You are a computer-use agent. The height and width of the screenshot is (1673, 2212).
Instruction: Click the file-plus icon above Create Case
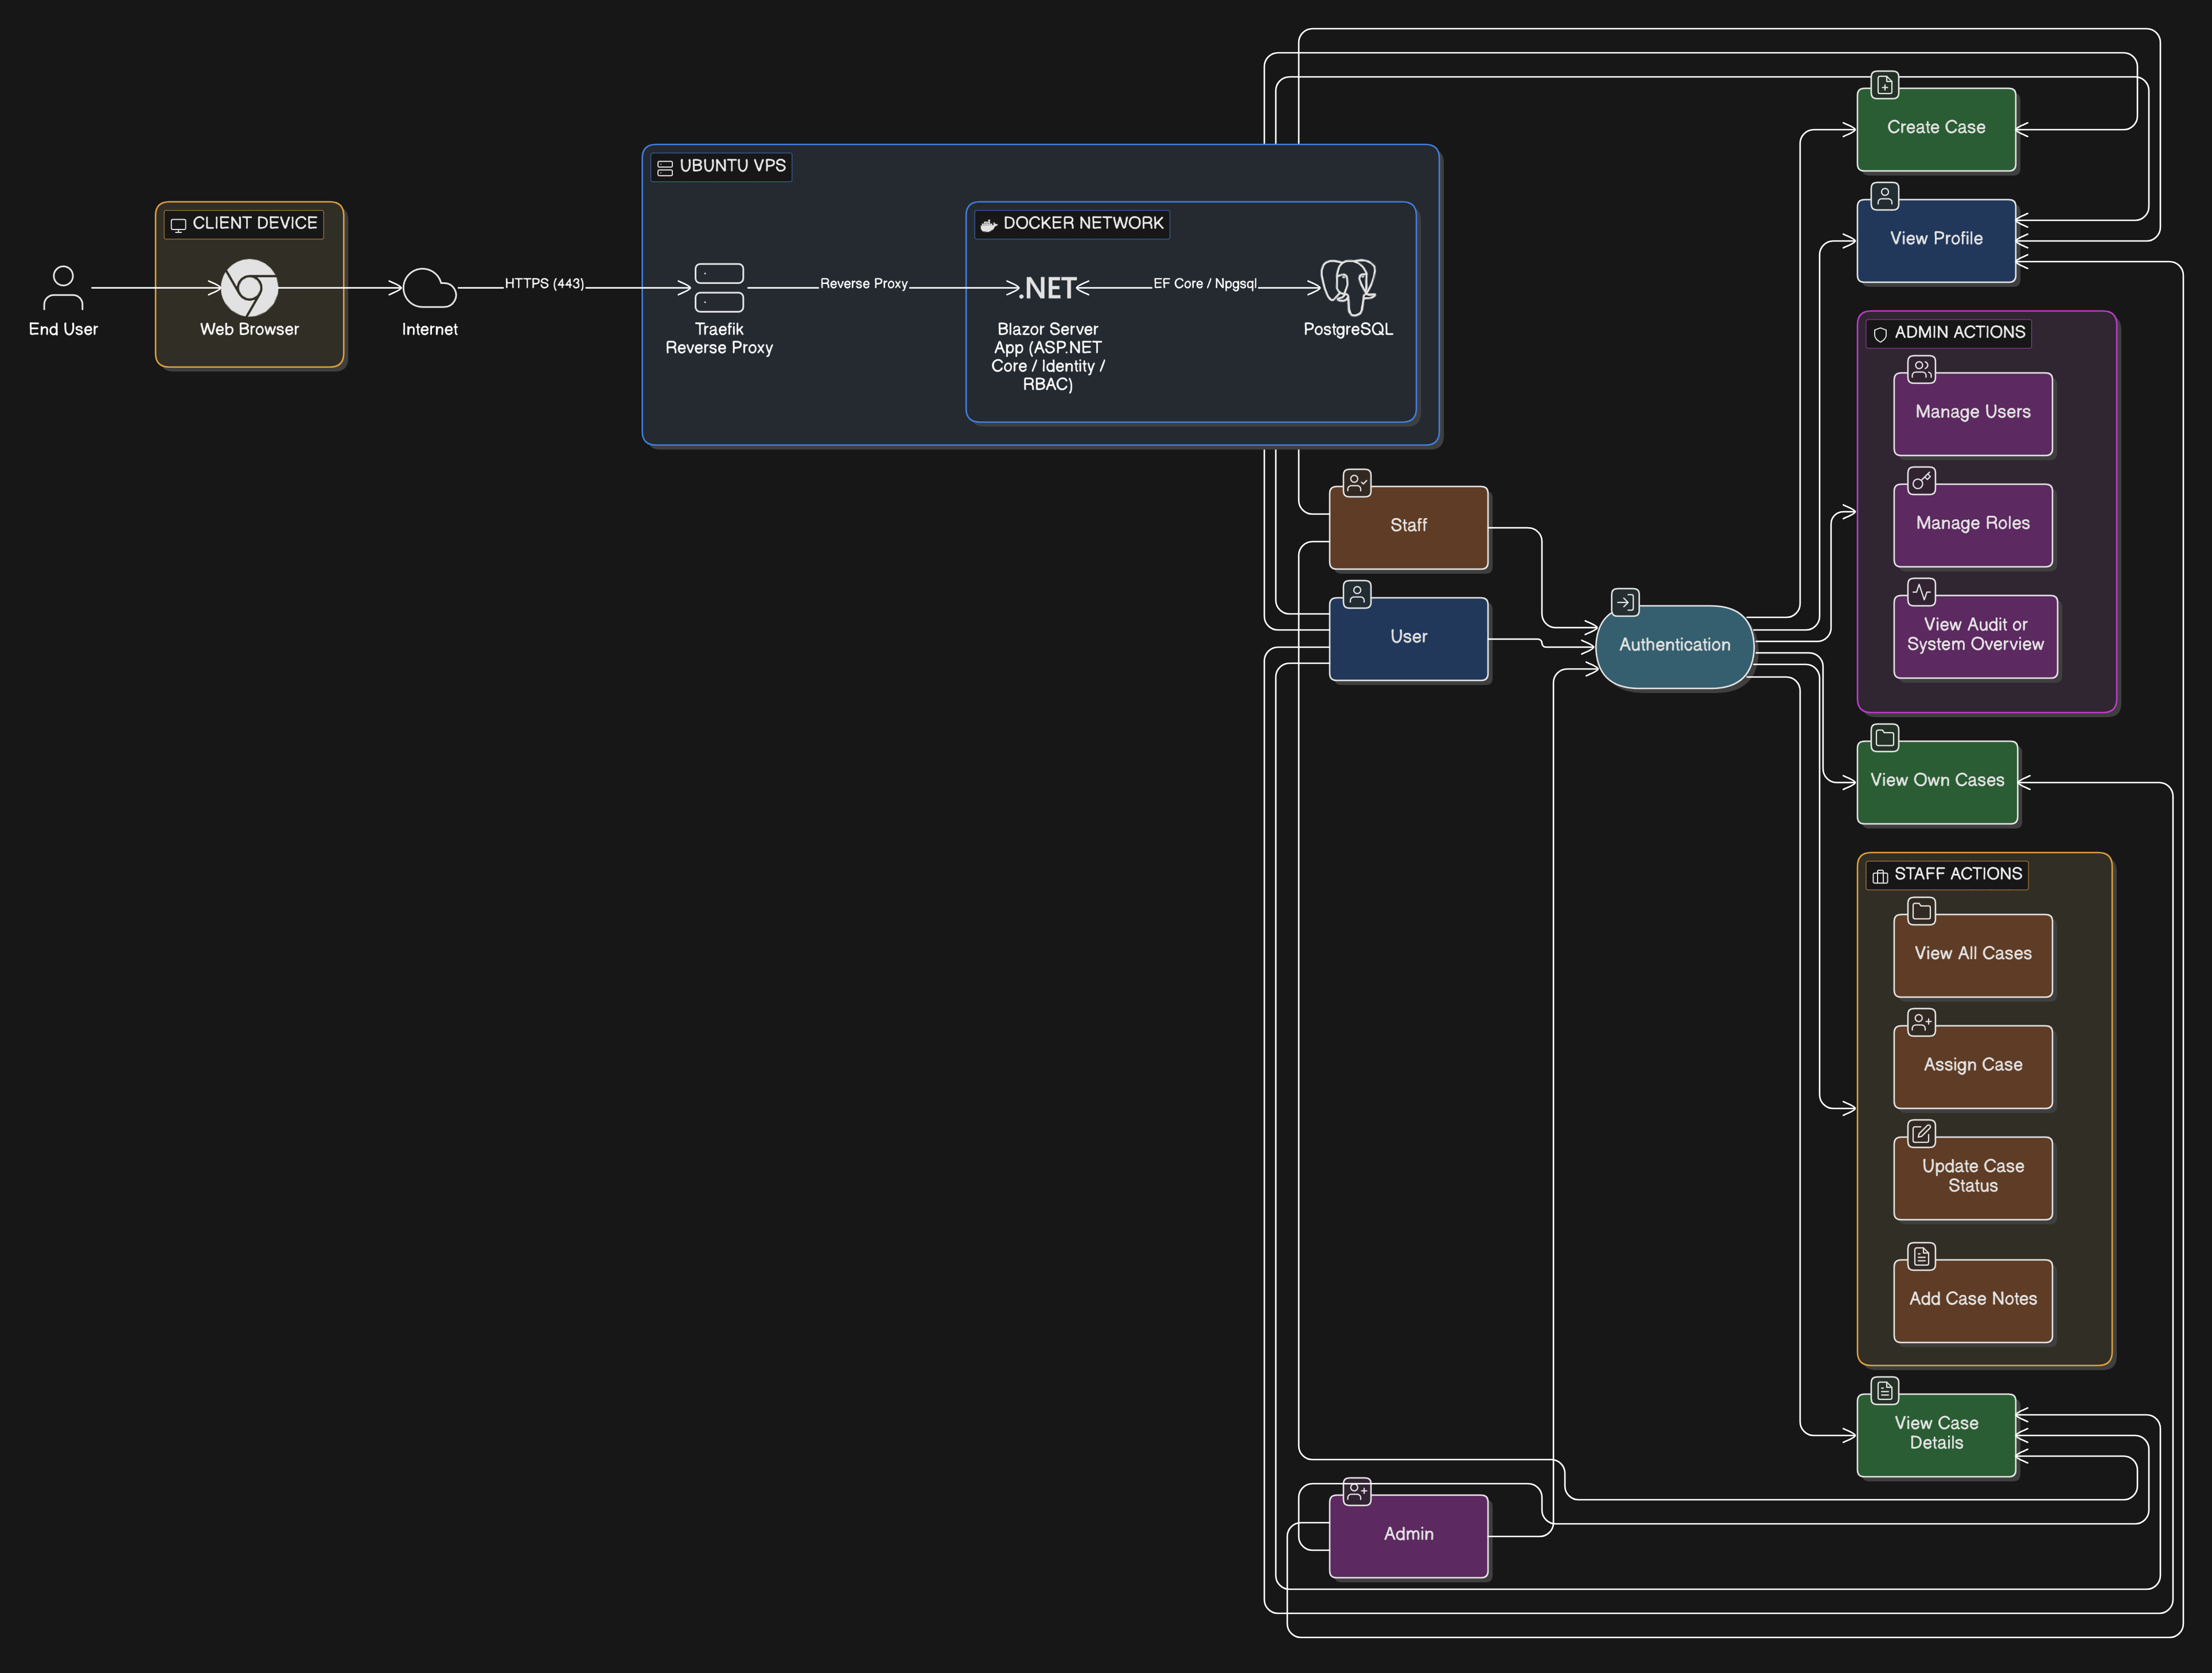1885,85
